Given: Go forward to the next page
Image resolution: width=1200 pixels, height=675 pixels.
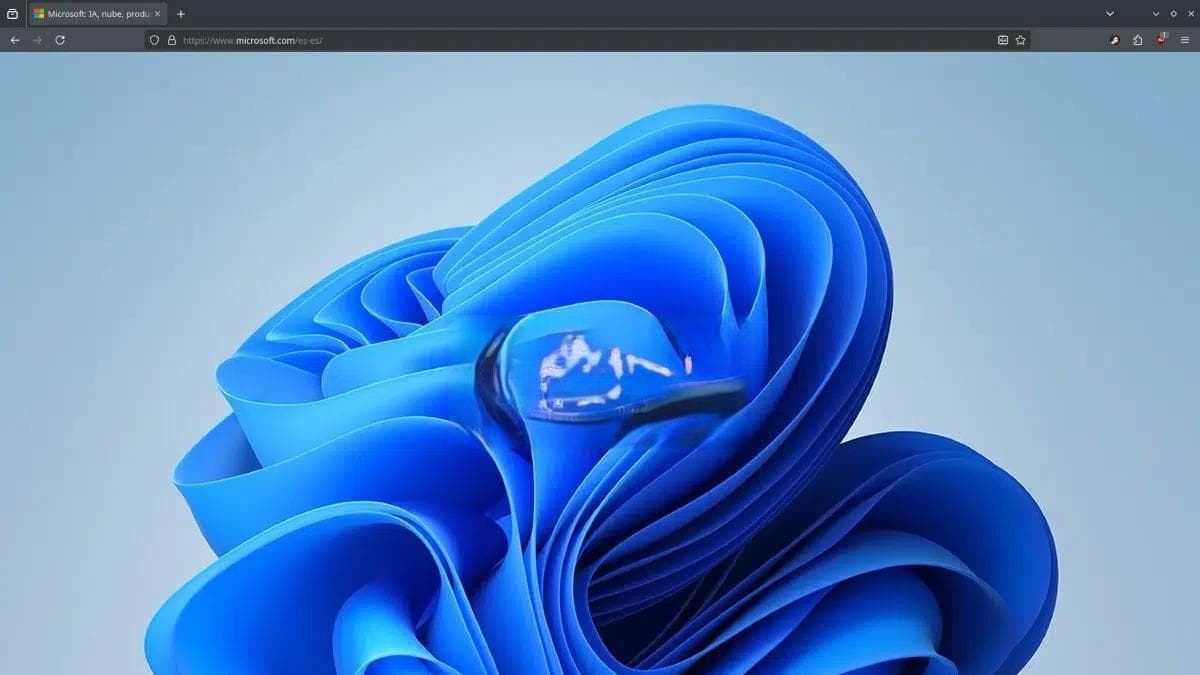Looking at the screenshot, I should pos(37,40).
